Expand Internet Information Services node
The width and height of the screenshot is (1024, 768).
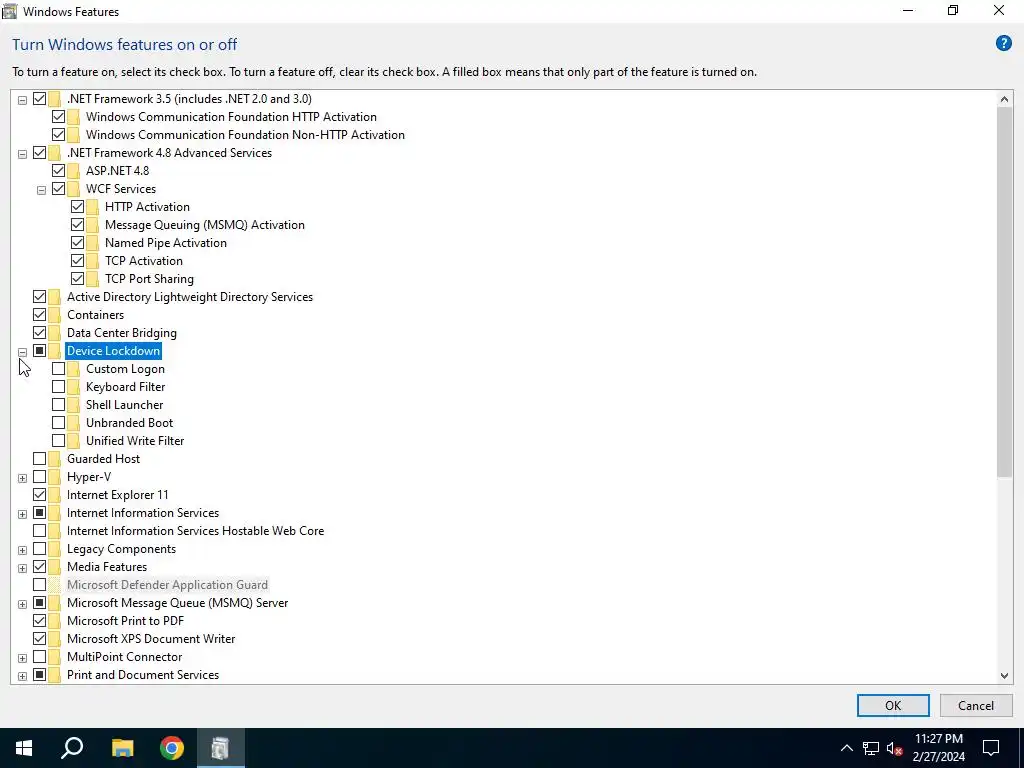click(x=22, y=514)
